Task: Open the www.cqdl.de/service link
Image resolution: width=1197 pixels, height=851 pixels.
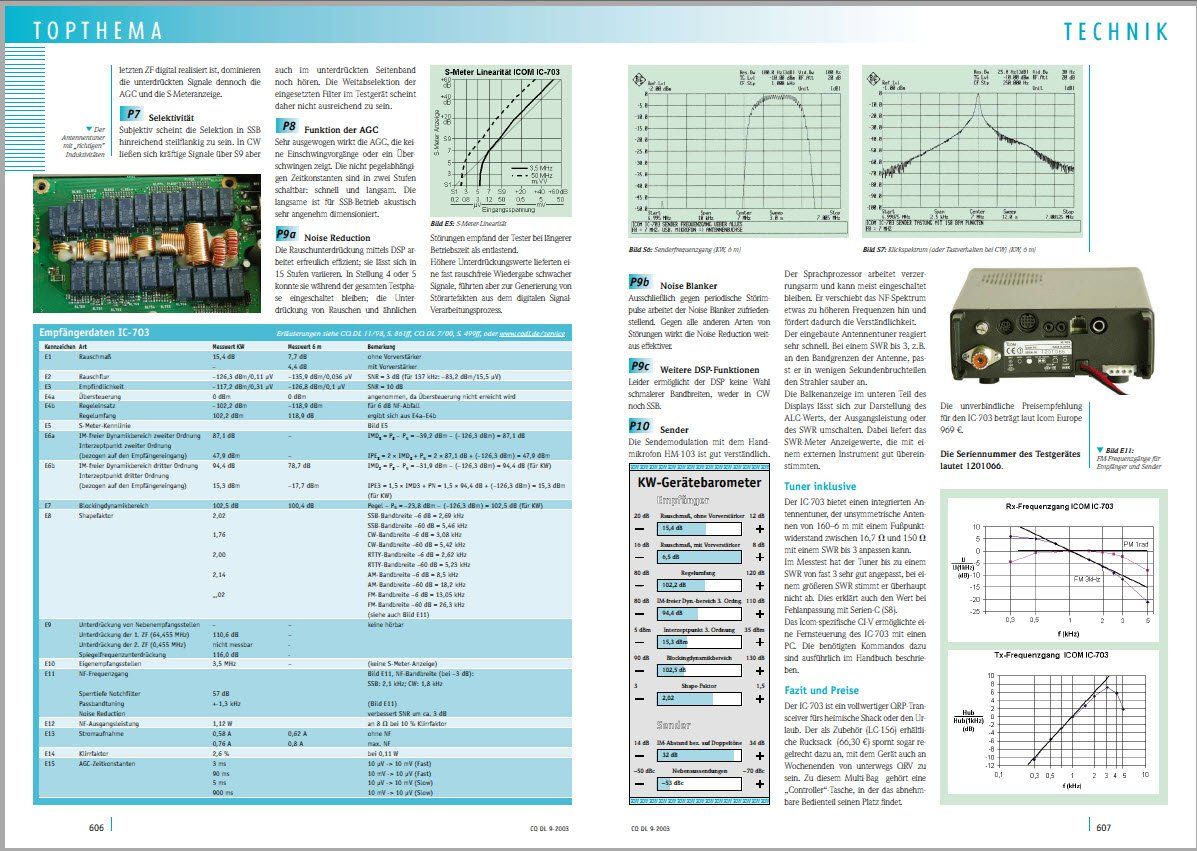Action: pyautogui.click(x=532, y=334)
